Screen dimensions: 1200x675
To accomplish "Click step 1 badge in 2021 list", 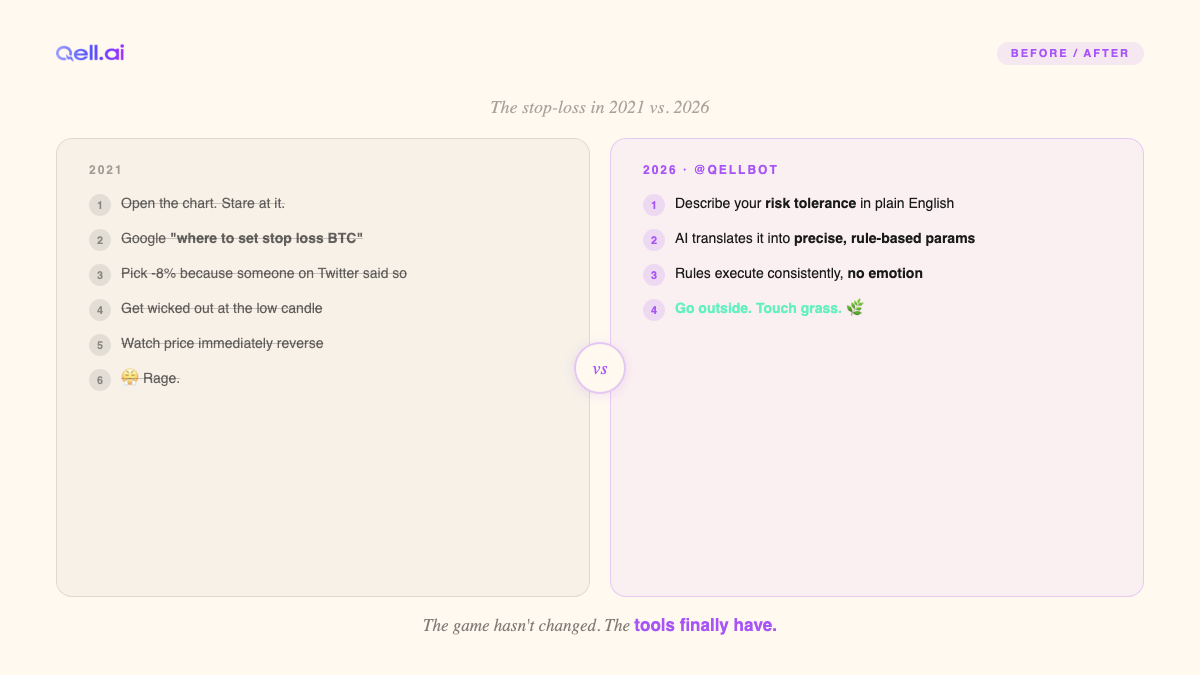I will tap(100, 205).
